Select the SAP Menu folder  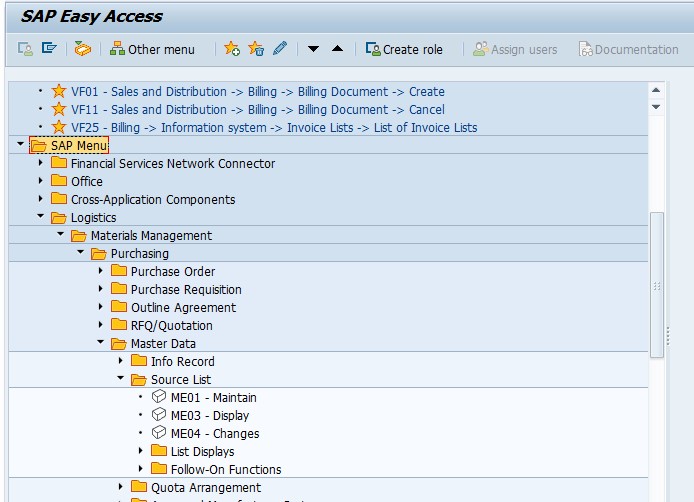[69, 145]
